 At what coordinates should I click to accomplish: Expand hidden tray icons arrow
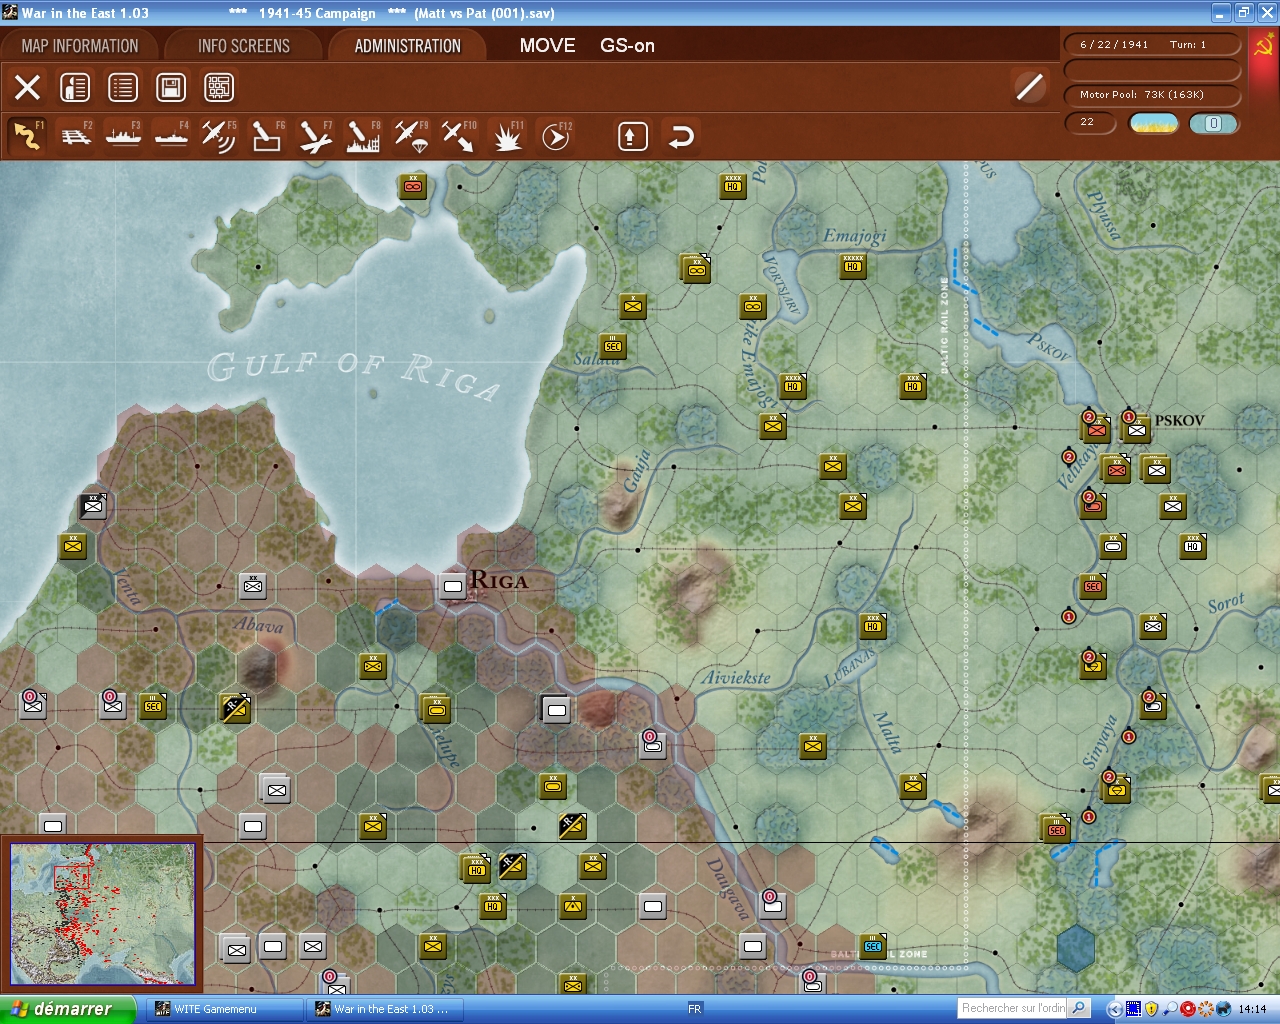(1115, 1009)
